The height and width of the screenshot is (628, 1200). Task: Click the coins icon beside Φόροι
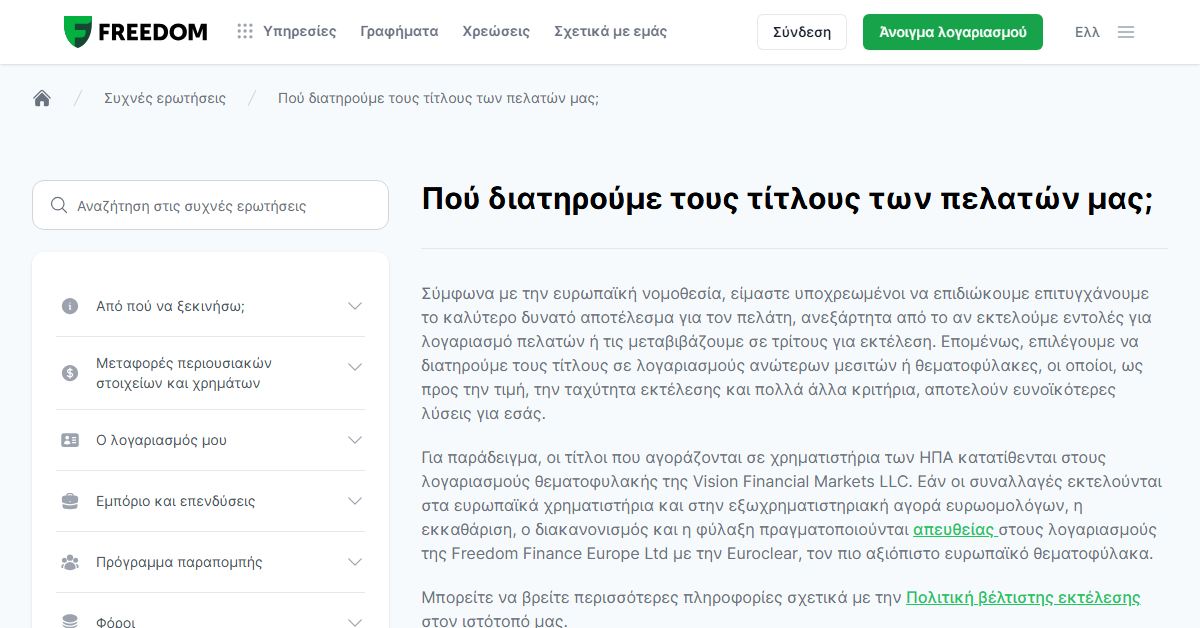click(70, 622)
